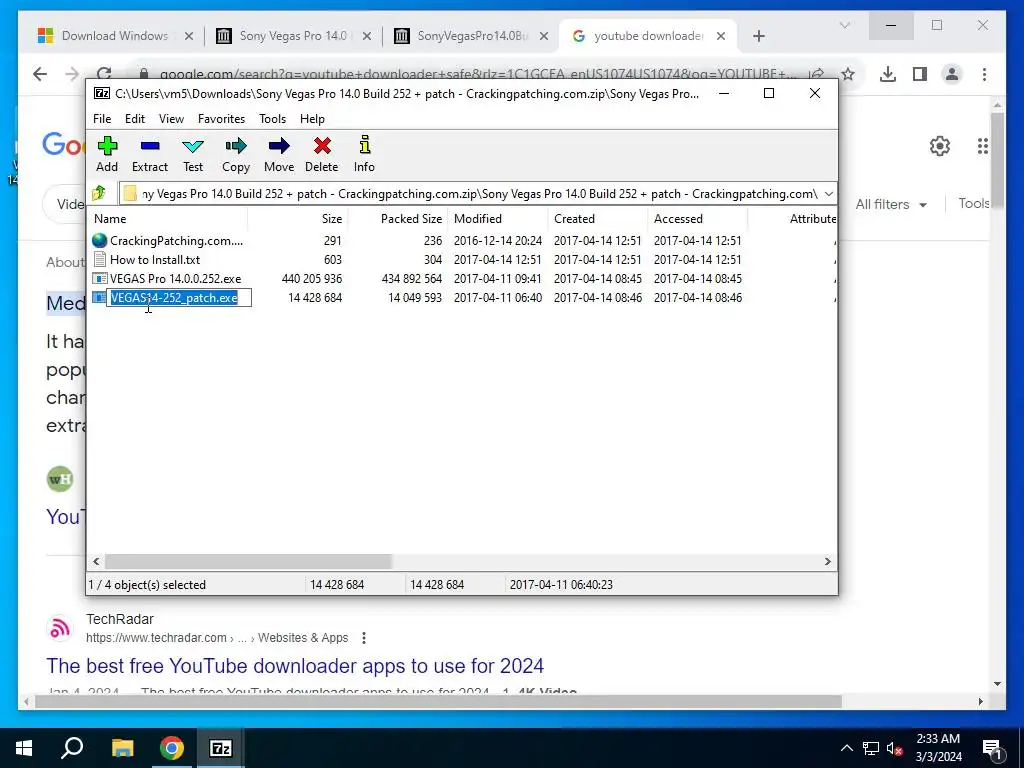1024x768 pixels.
Task: Toggle Chrome side panel icon
Action: 920,74
